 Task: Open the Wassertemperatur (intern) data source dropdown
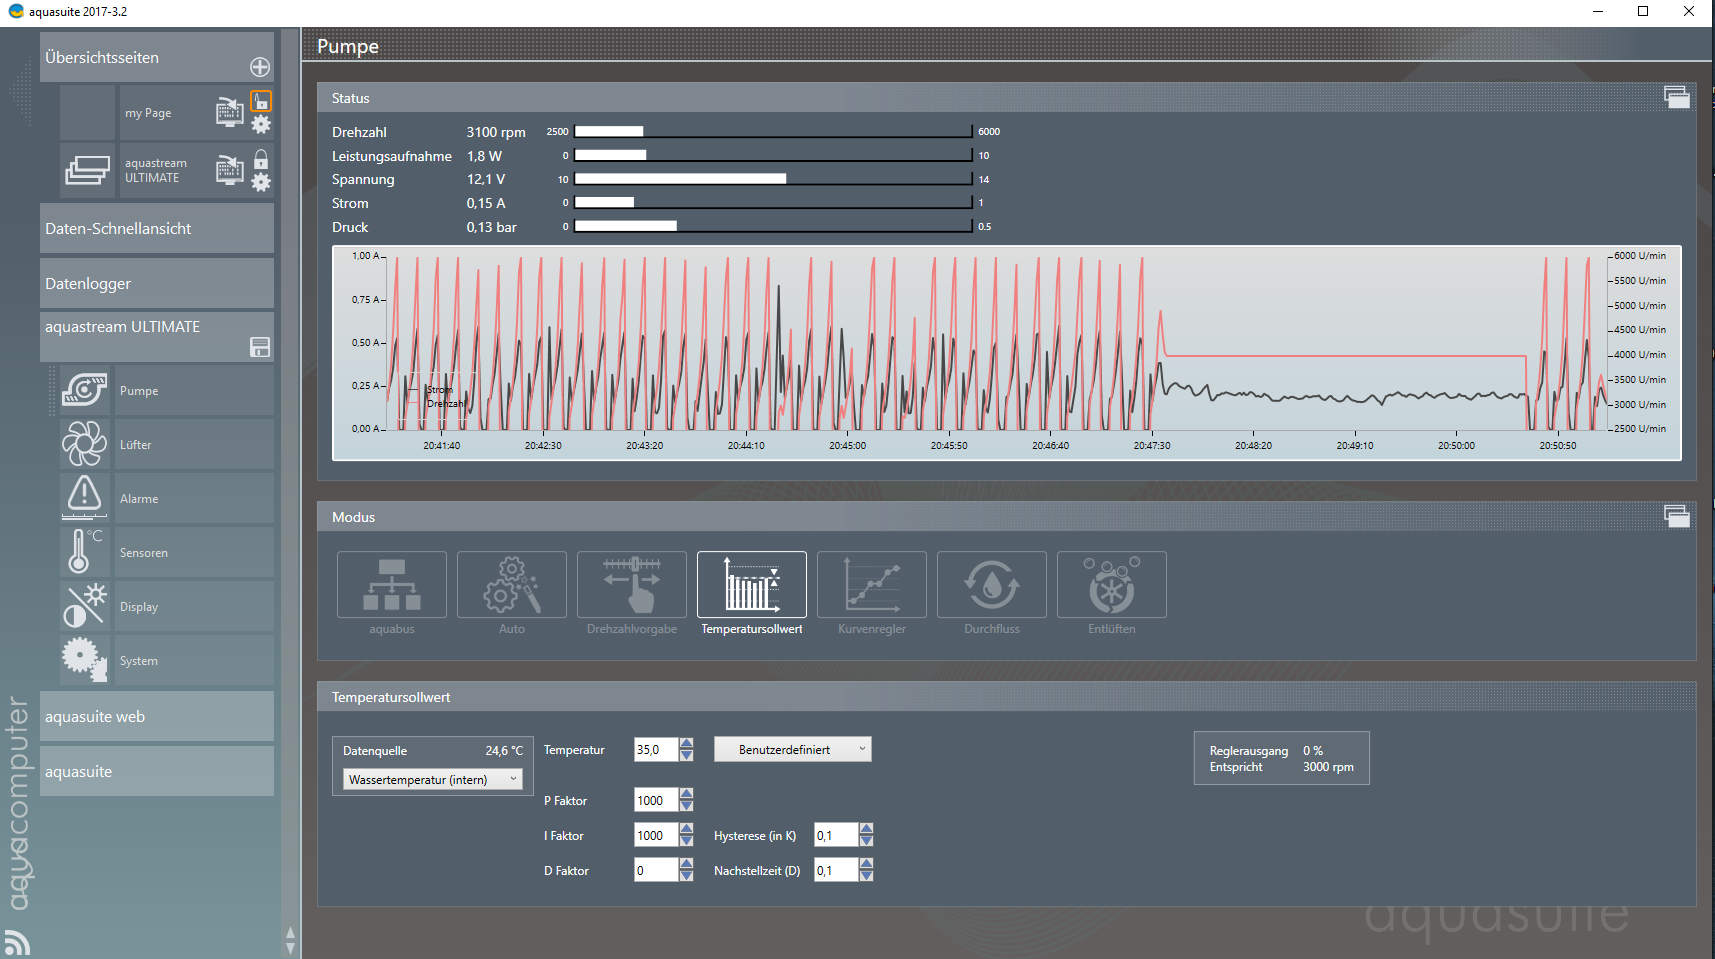(433, 779)
